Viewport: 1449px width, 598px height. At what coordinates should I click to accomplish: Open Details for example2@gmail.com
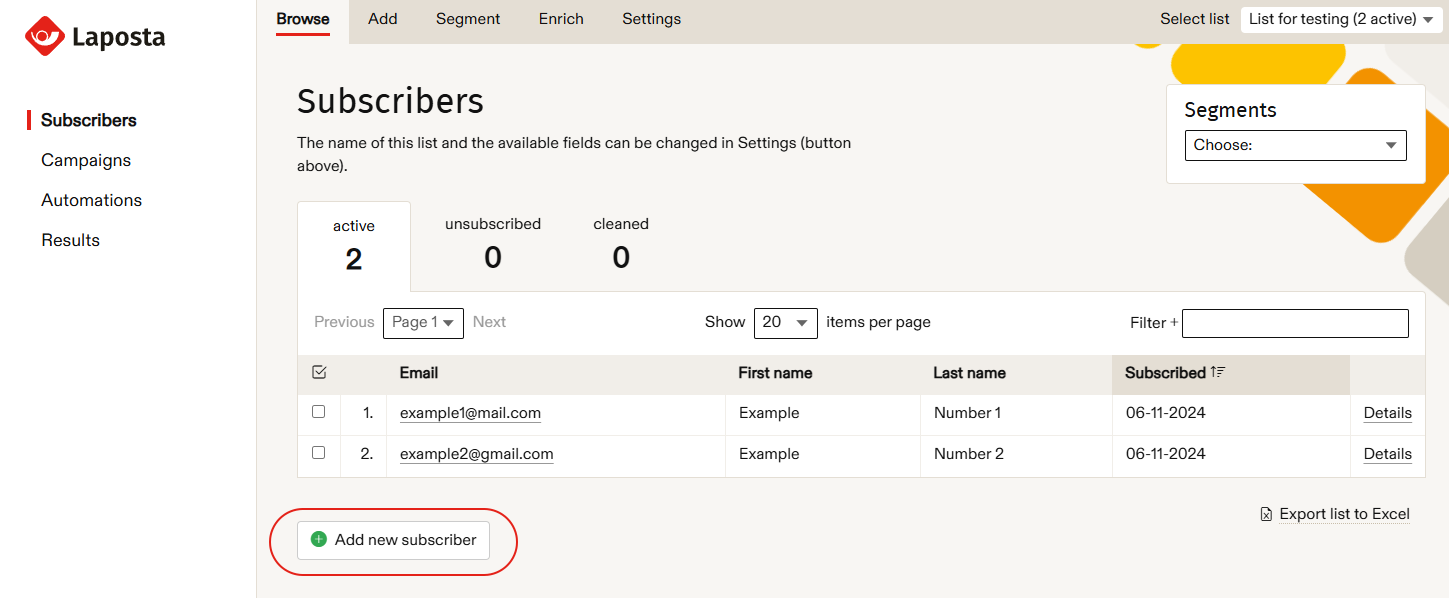tap(1387, 454)
